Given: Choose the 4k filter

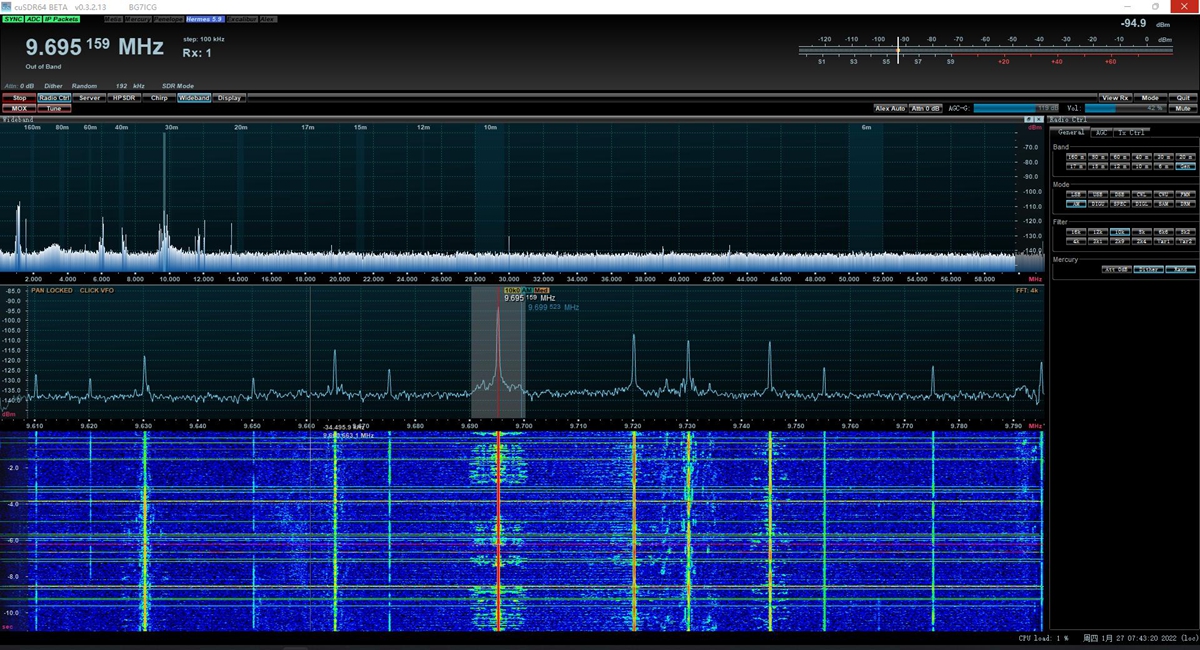Looking at the screenshot, I should tap(1076, 241).
